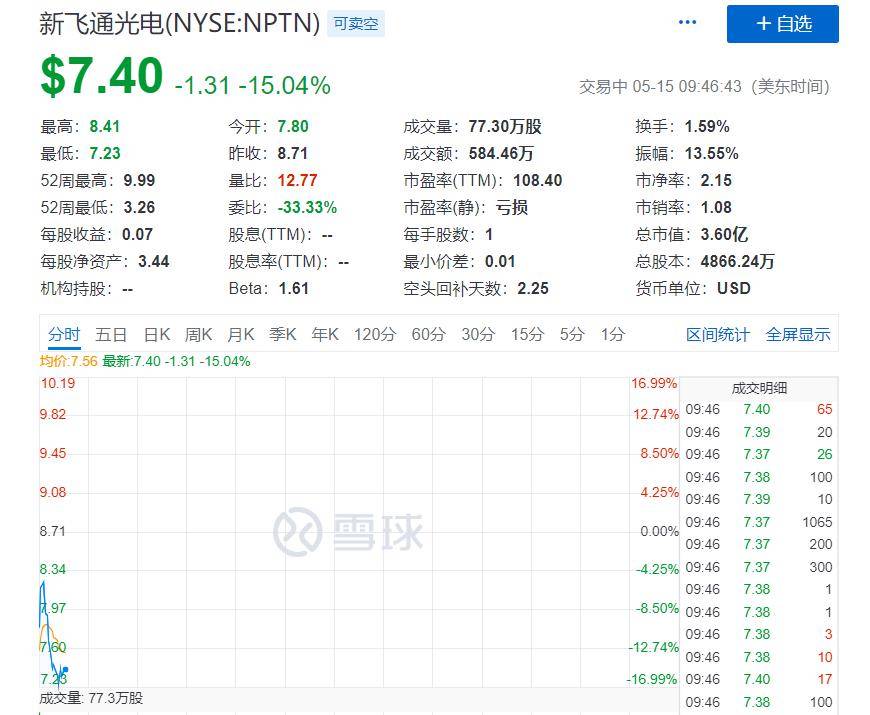The height and width of the screenshot is (715, 870).
Task: Select the 季K quarterly chart tab
Action: [x=283, y=334]
